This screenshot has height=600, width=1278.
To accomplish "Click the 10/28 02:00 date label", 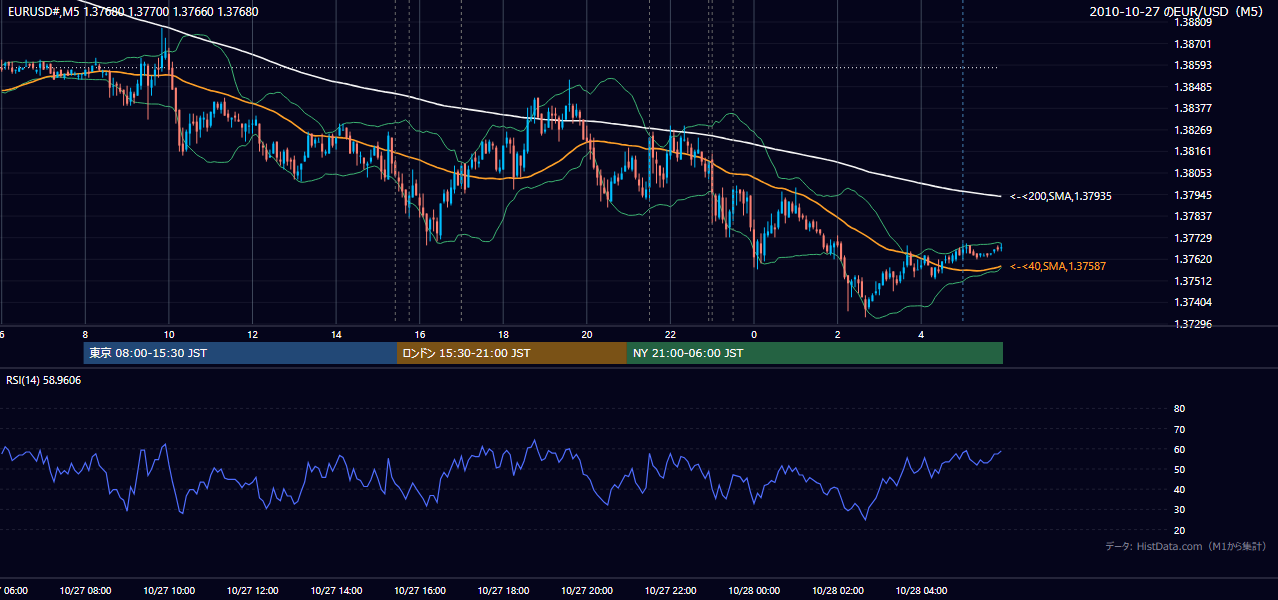I will point(838,590).
